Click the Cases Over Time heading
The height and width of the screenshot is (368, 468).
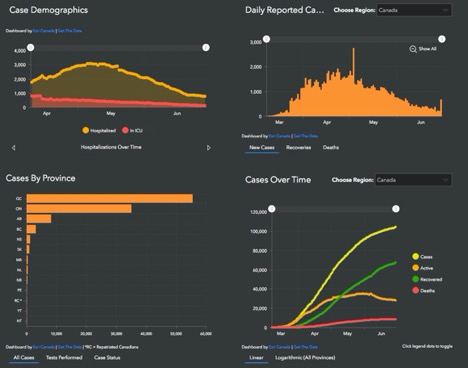point(278,180)
